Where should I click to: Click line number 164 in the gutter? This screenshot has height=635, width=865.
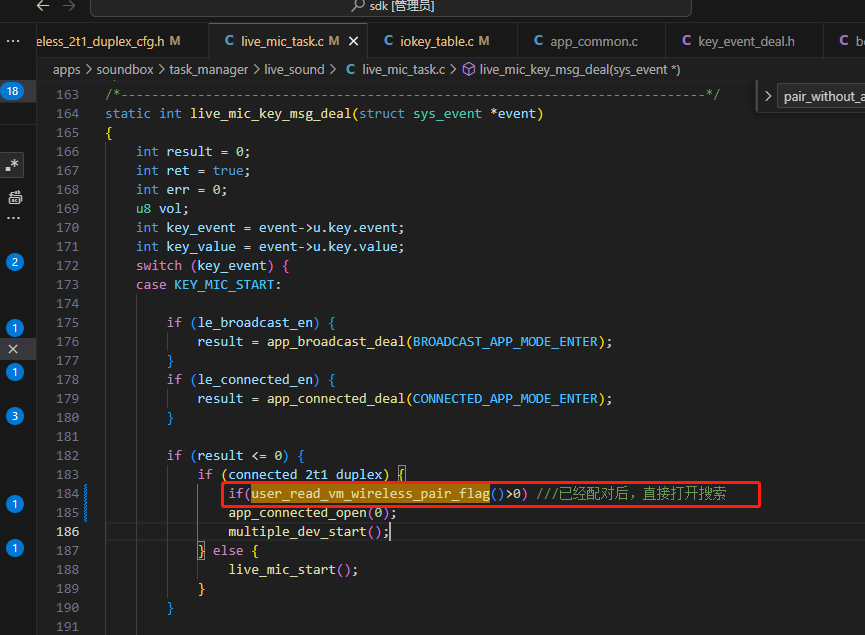67,114
